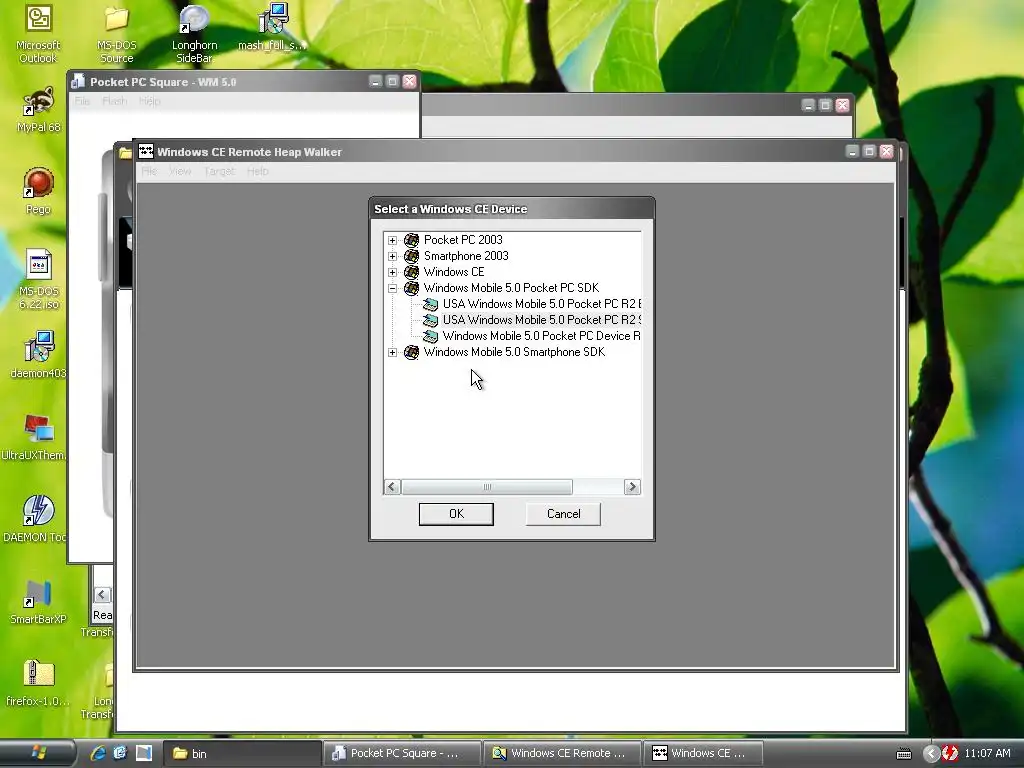Select Smartphone 2003 in device tree

coord(466,256)
